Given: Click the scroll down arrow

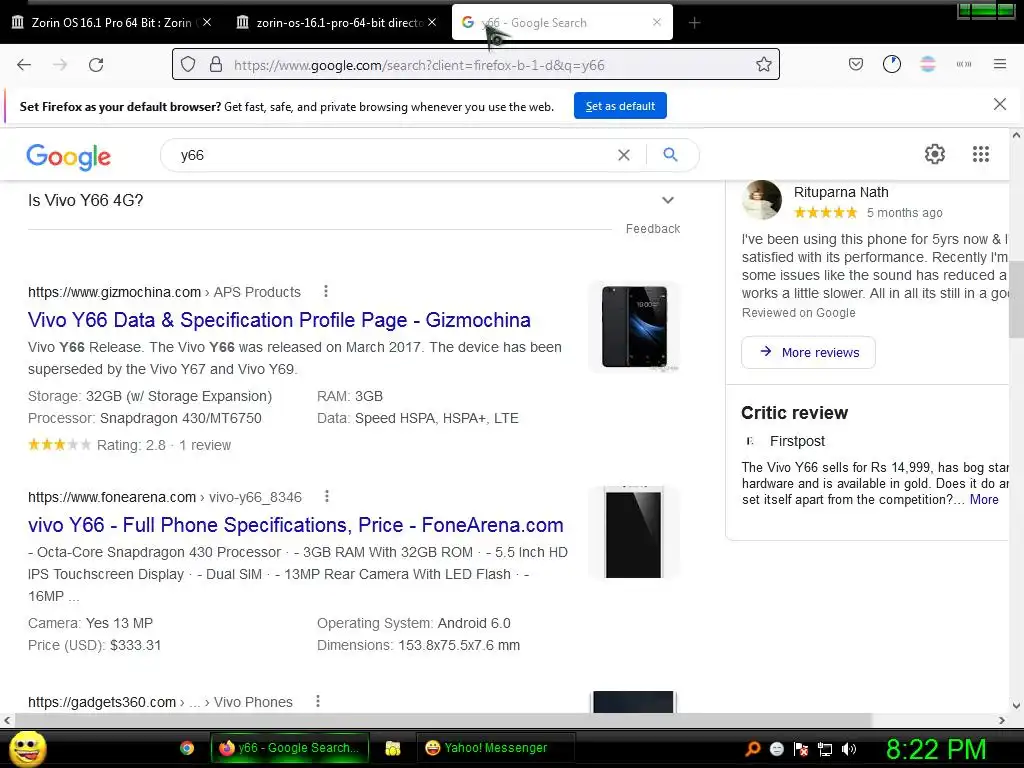Looking at the screenshot, I should pyautogui.click(x=1016, y=706).
